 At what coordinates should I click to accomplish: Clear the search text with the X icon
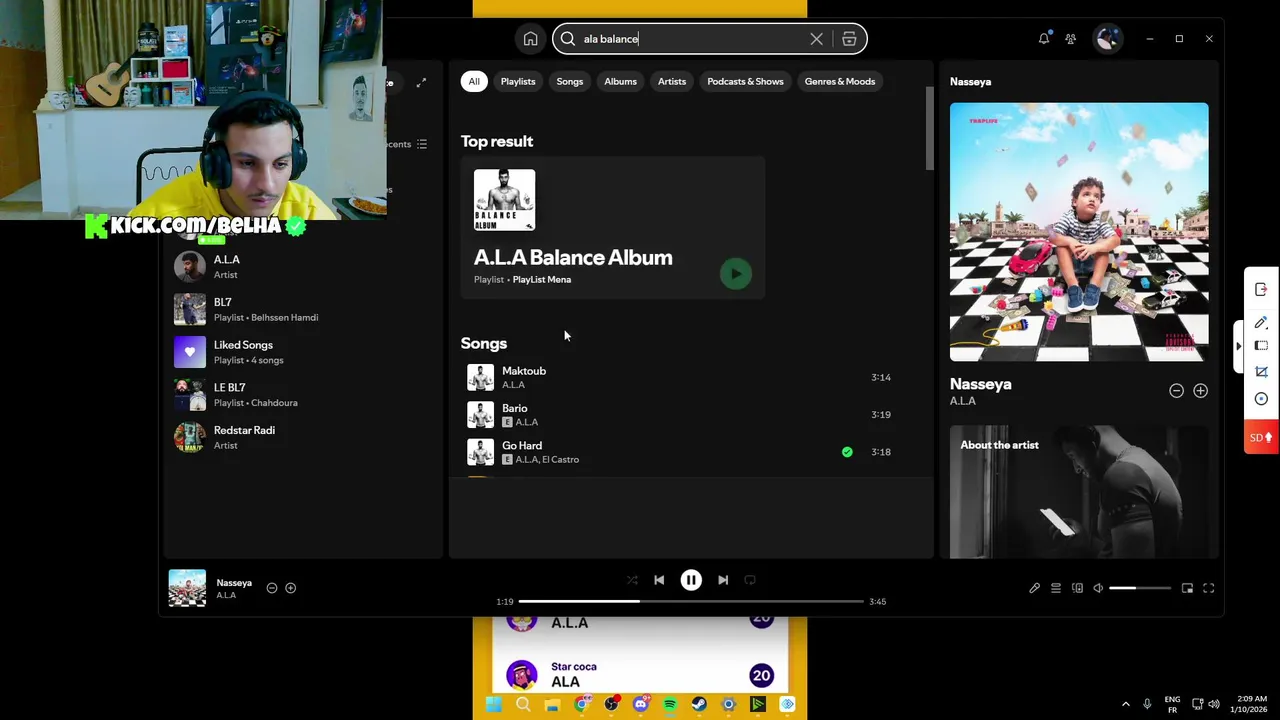coord(816,39)
